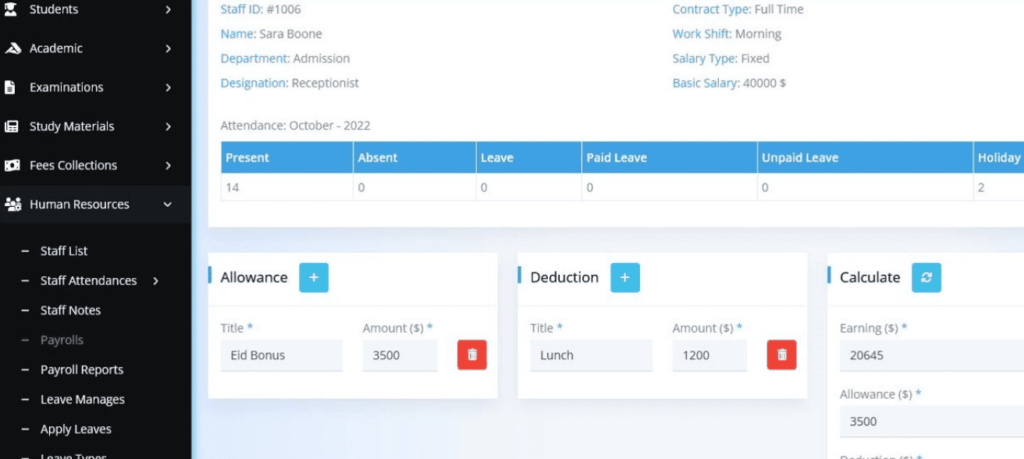Click the Students sidebar icon

coord(11,9)
